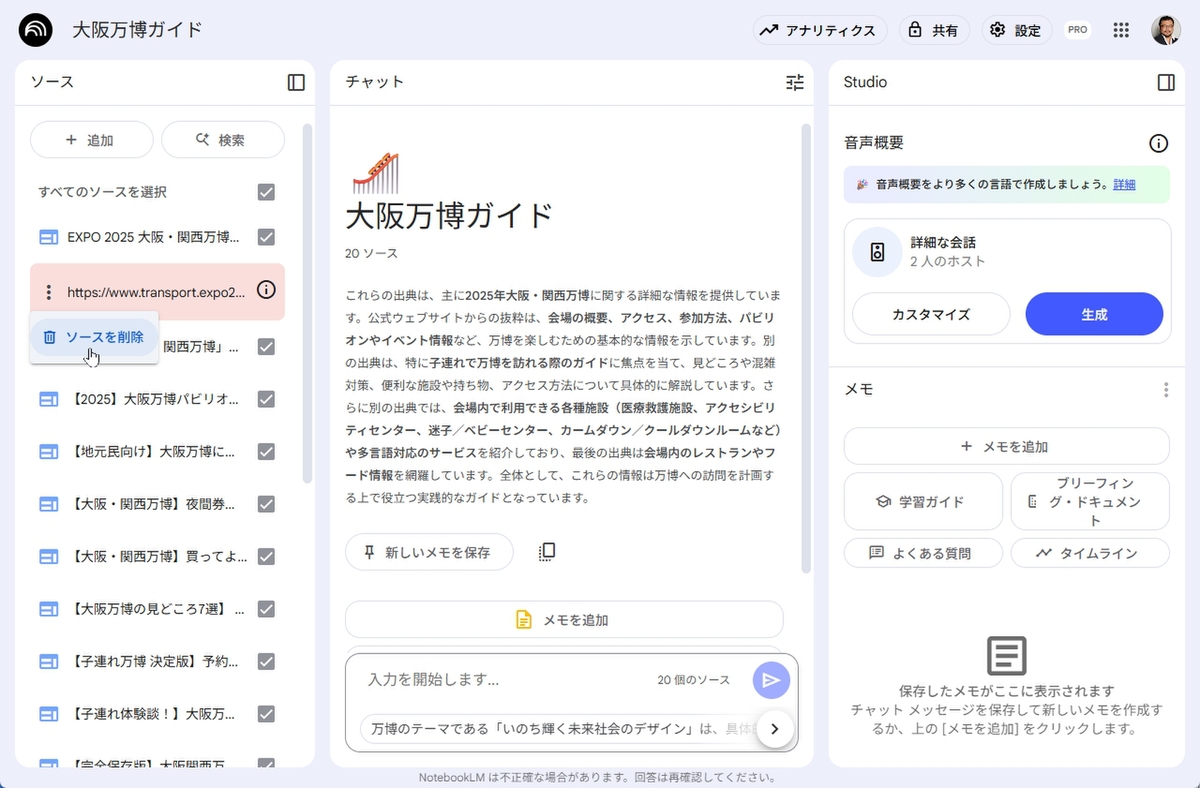Image resolution: width=1200 pixels, height=788 pixels.
Task: Open the 【大阪万博の見どころ7選】 source title
Action: [158, 608]
